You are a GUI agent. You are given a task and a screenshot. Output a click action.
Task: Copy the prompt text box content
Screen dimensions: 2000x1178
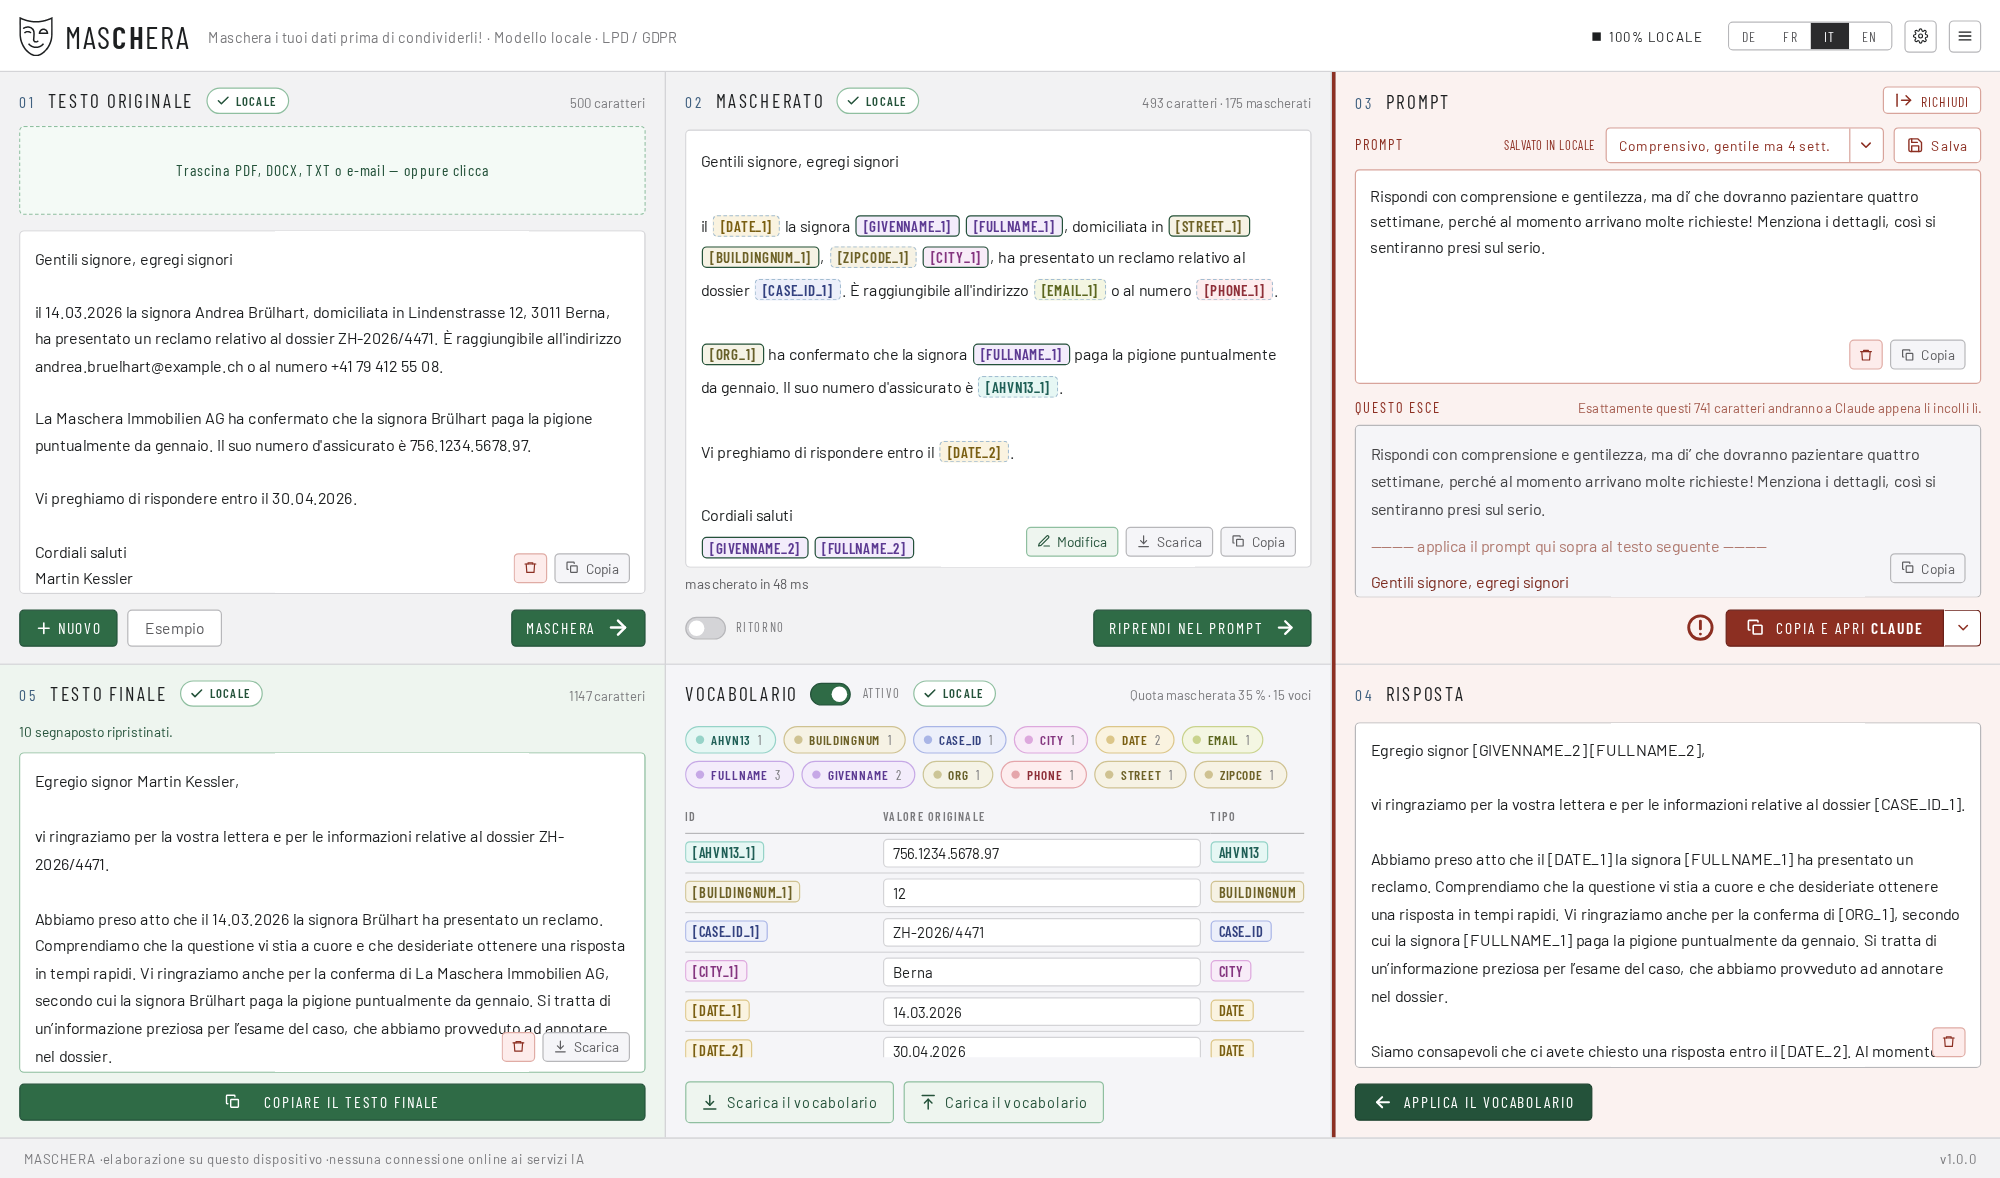coord(1927,355)
